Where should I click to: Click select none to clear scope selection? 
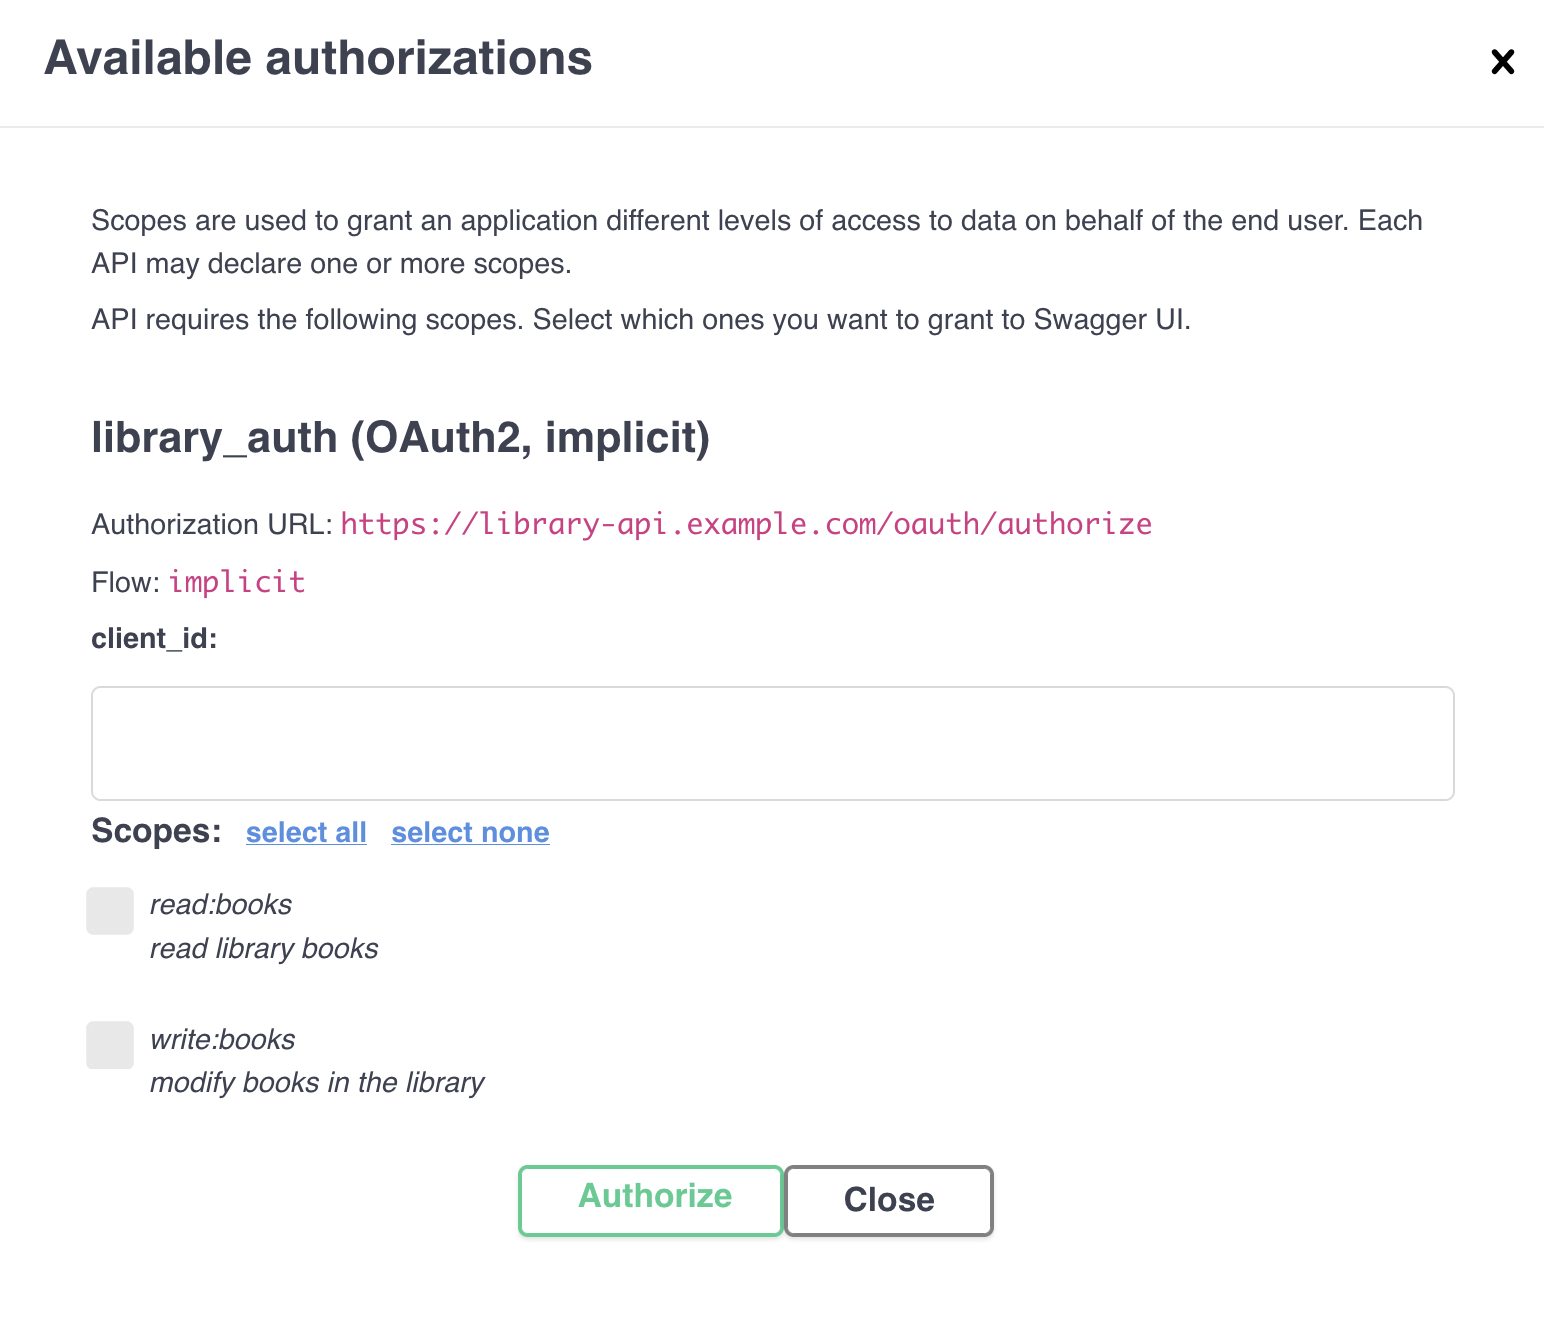pyautogui.click(x=470, y=832)
